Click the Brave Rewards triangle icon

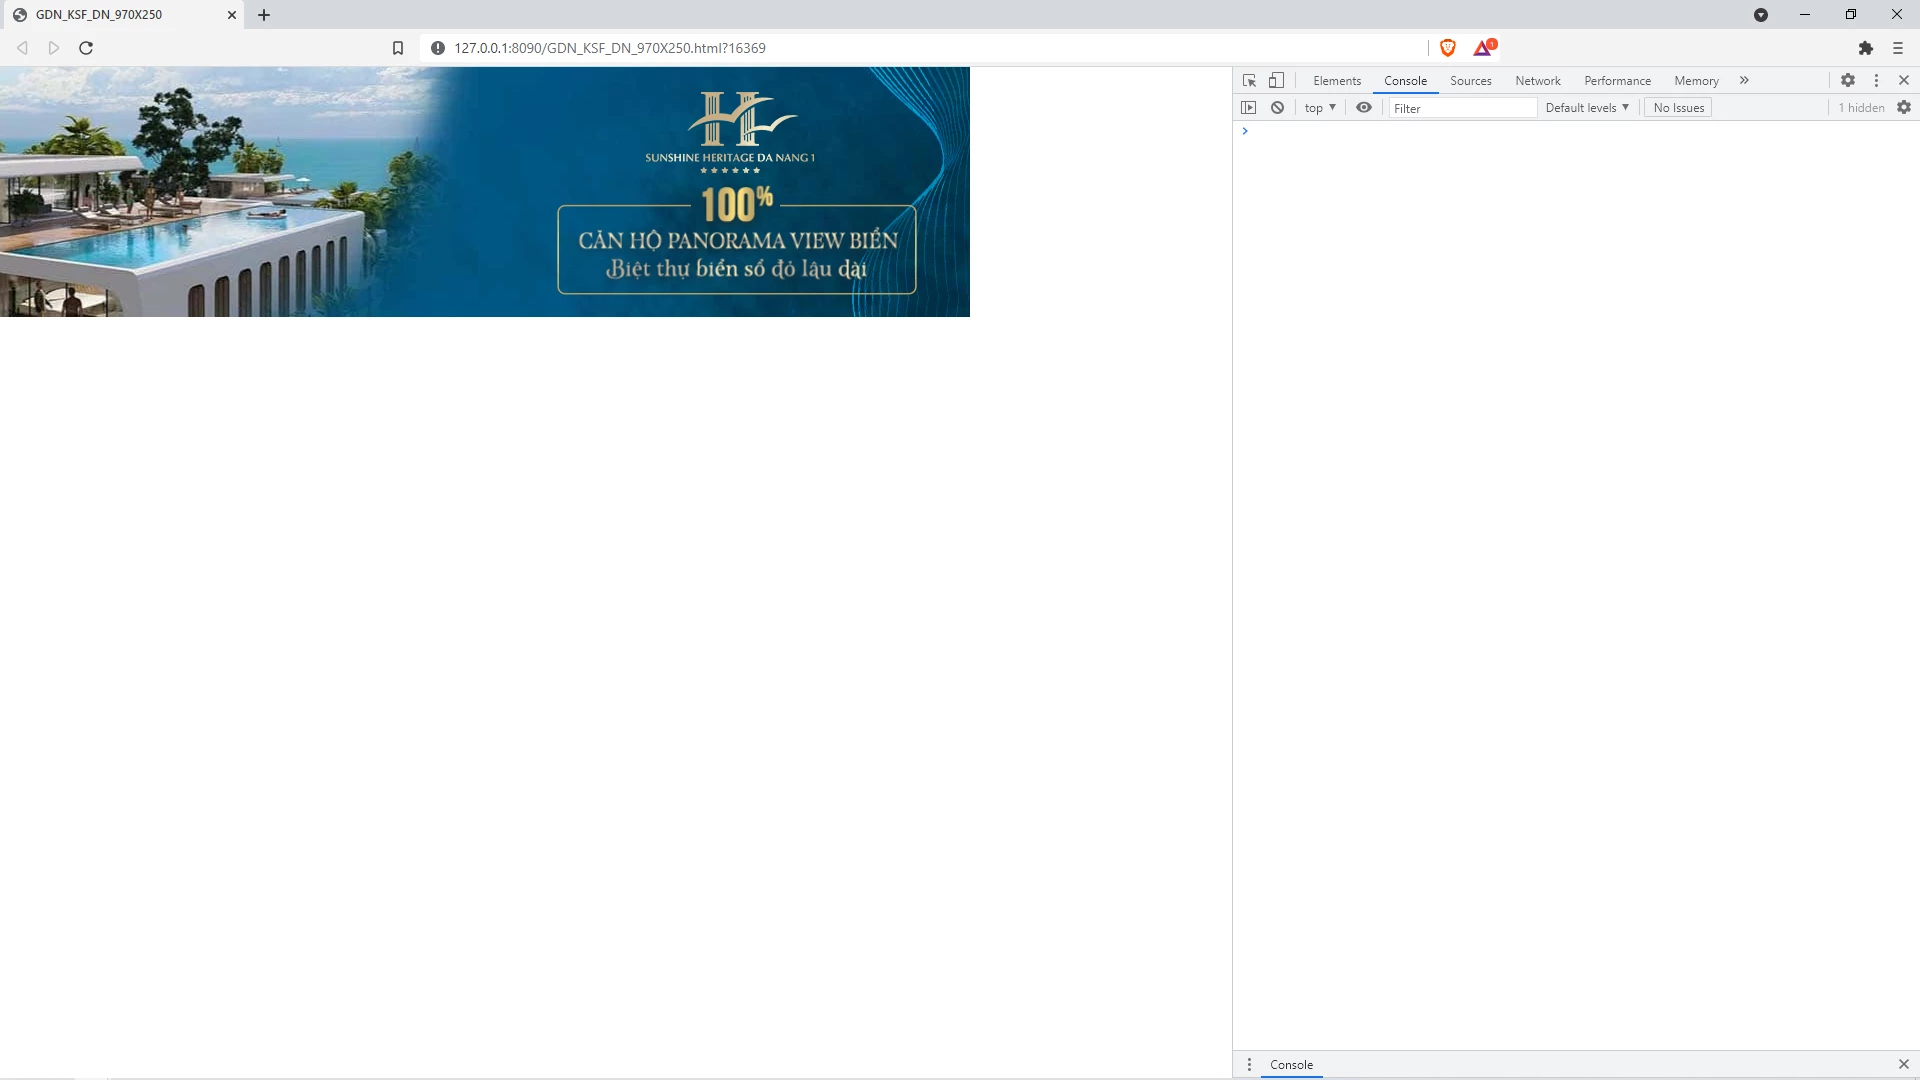pyautogui.click(x=1483, y=47)
